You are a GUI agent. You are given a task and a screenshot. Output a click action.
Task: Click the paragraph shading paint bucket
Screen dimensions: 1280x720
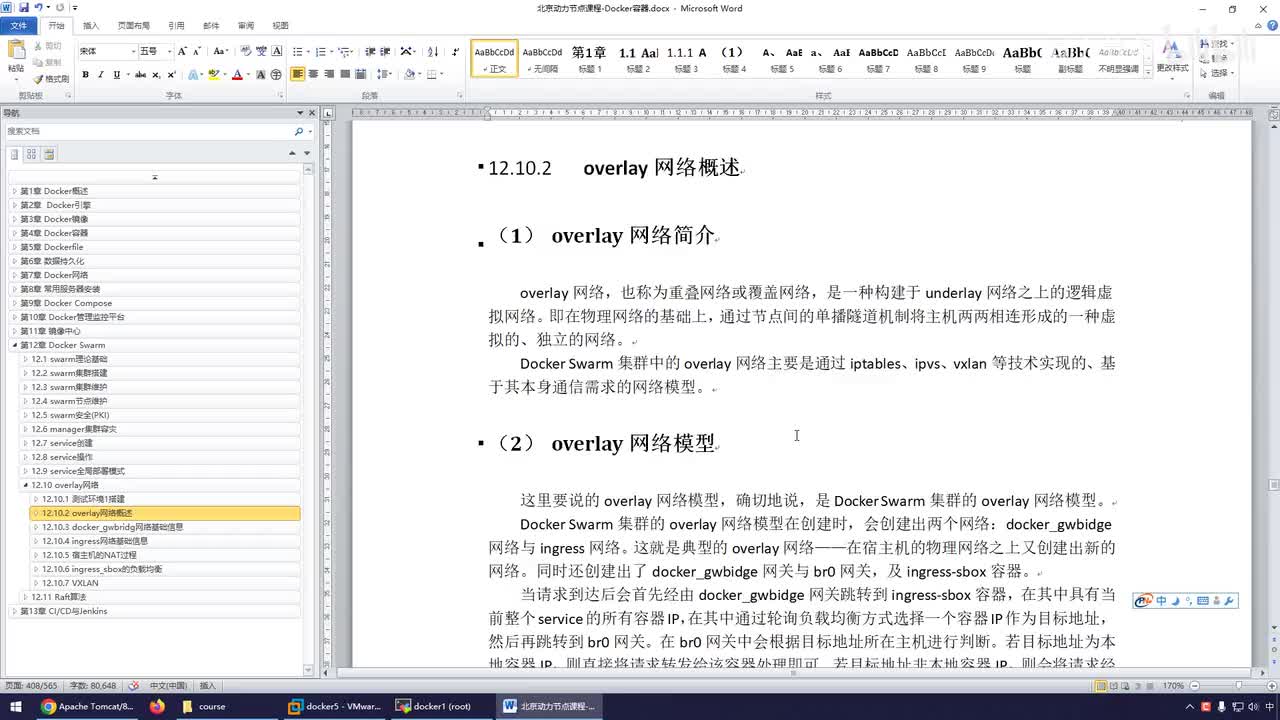(409, 74)
